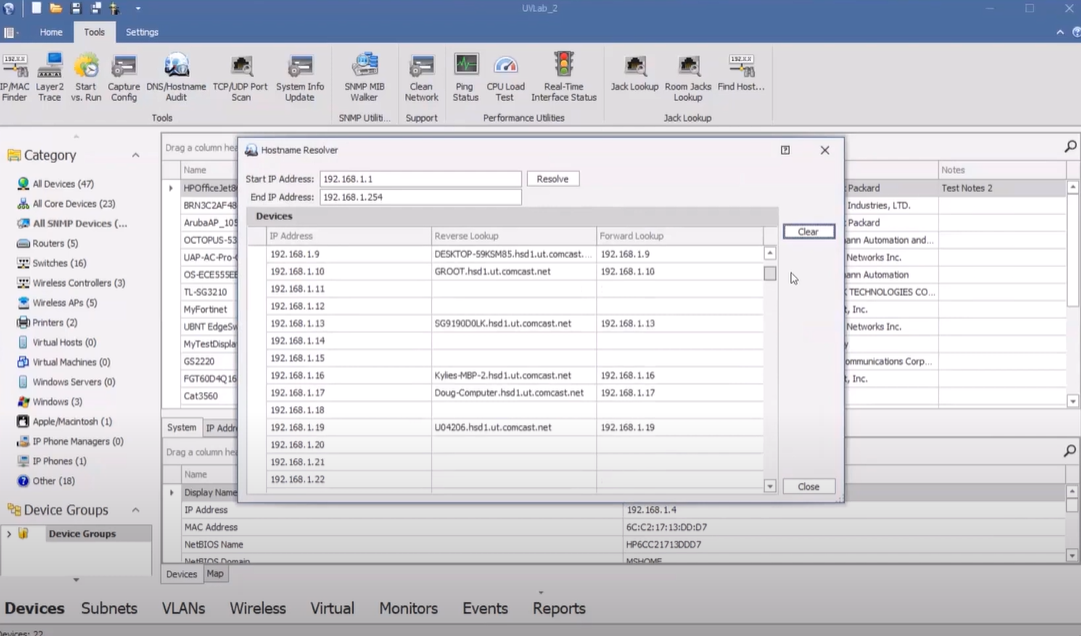Open System Info Update tool

tap(300, 78)
